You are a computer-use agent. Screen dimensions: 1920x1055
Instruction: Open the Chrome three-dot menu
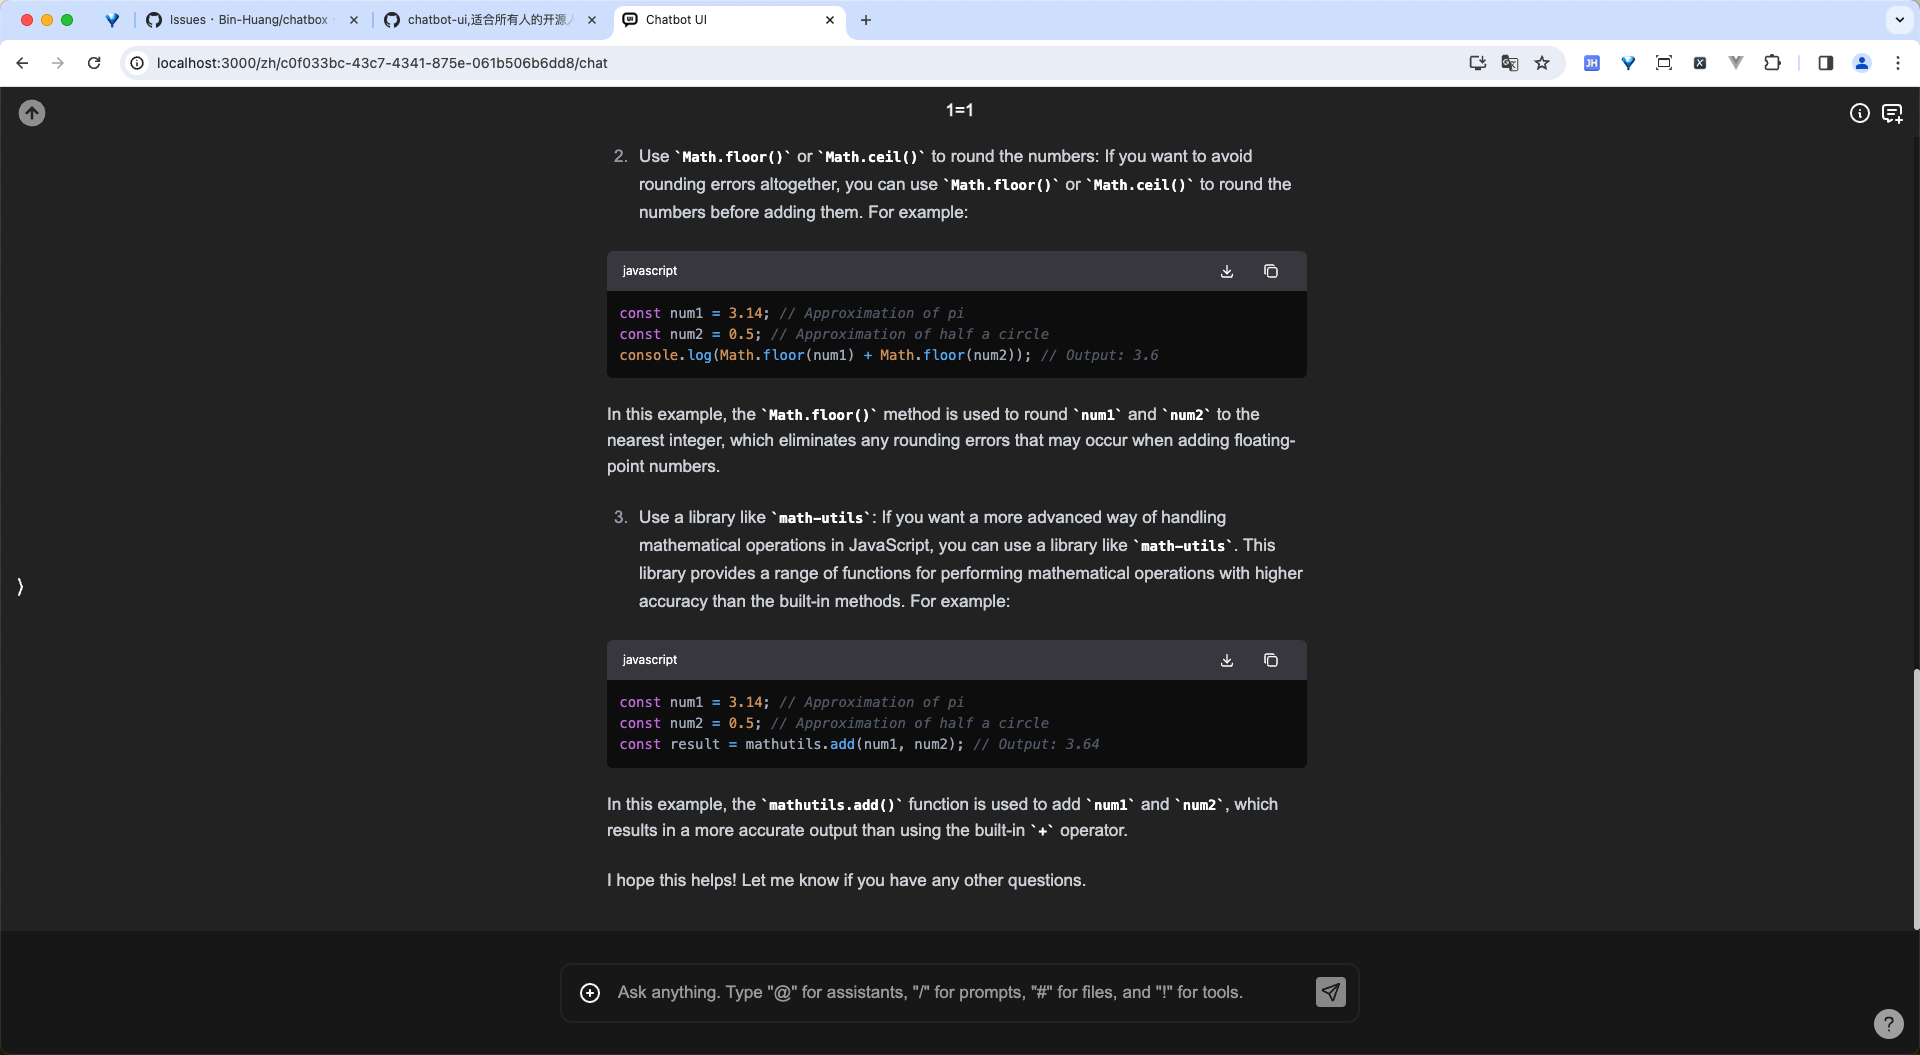pos(1897,63)
